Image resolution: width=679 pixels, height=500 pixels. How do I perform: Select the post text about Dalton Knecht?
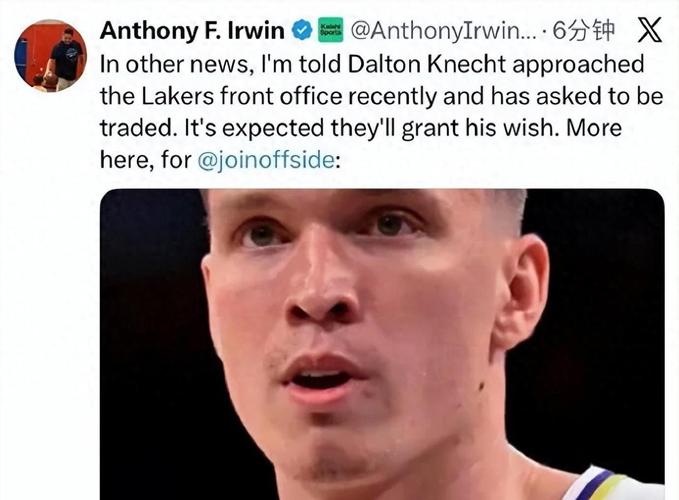coord(381,112)
